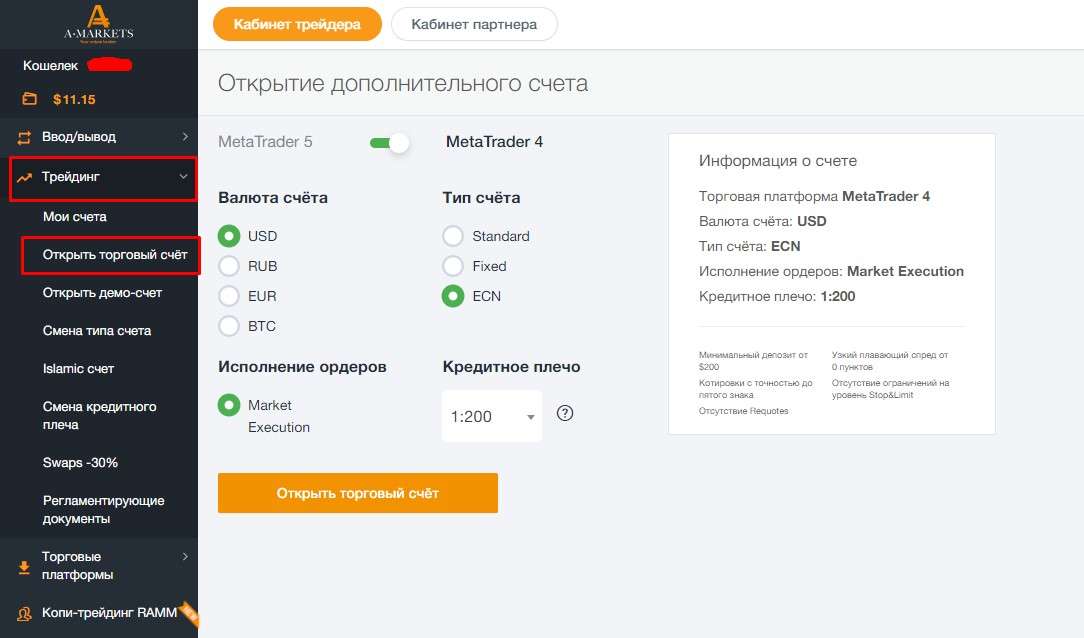Expand the Торговые платформы chevron

(x=185, y=556)
